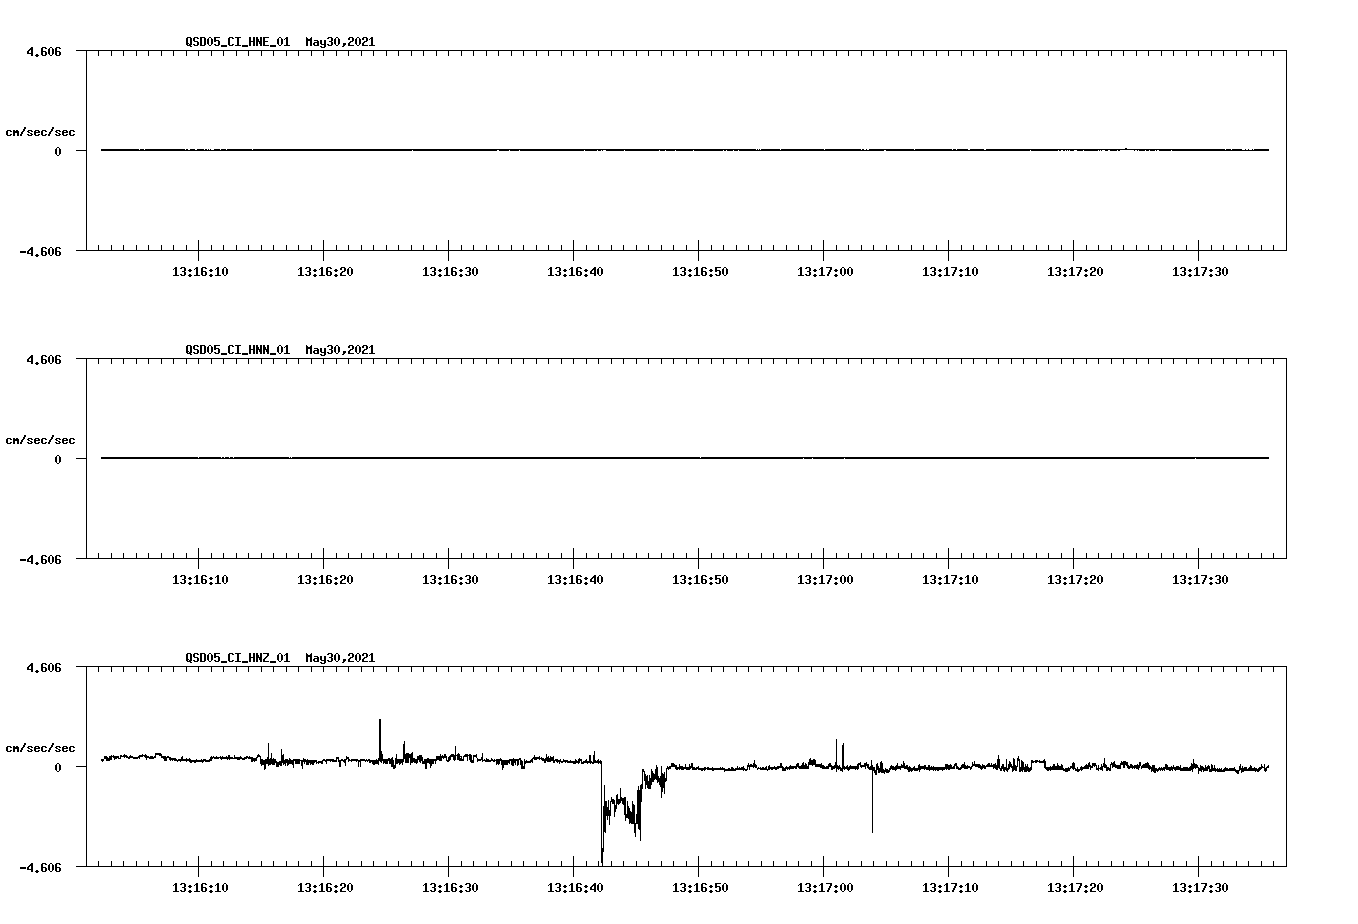This screenshot has height=924, width=1358.
Task: Click the QSD05_CI_HNN_01 plot title
Action: pos(280,350)
